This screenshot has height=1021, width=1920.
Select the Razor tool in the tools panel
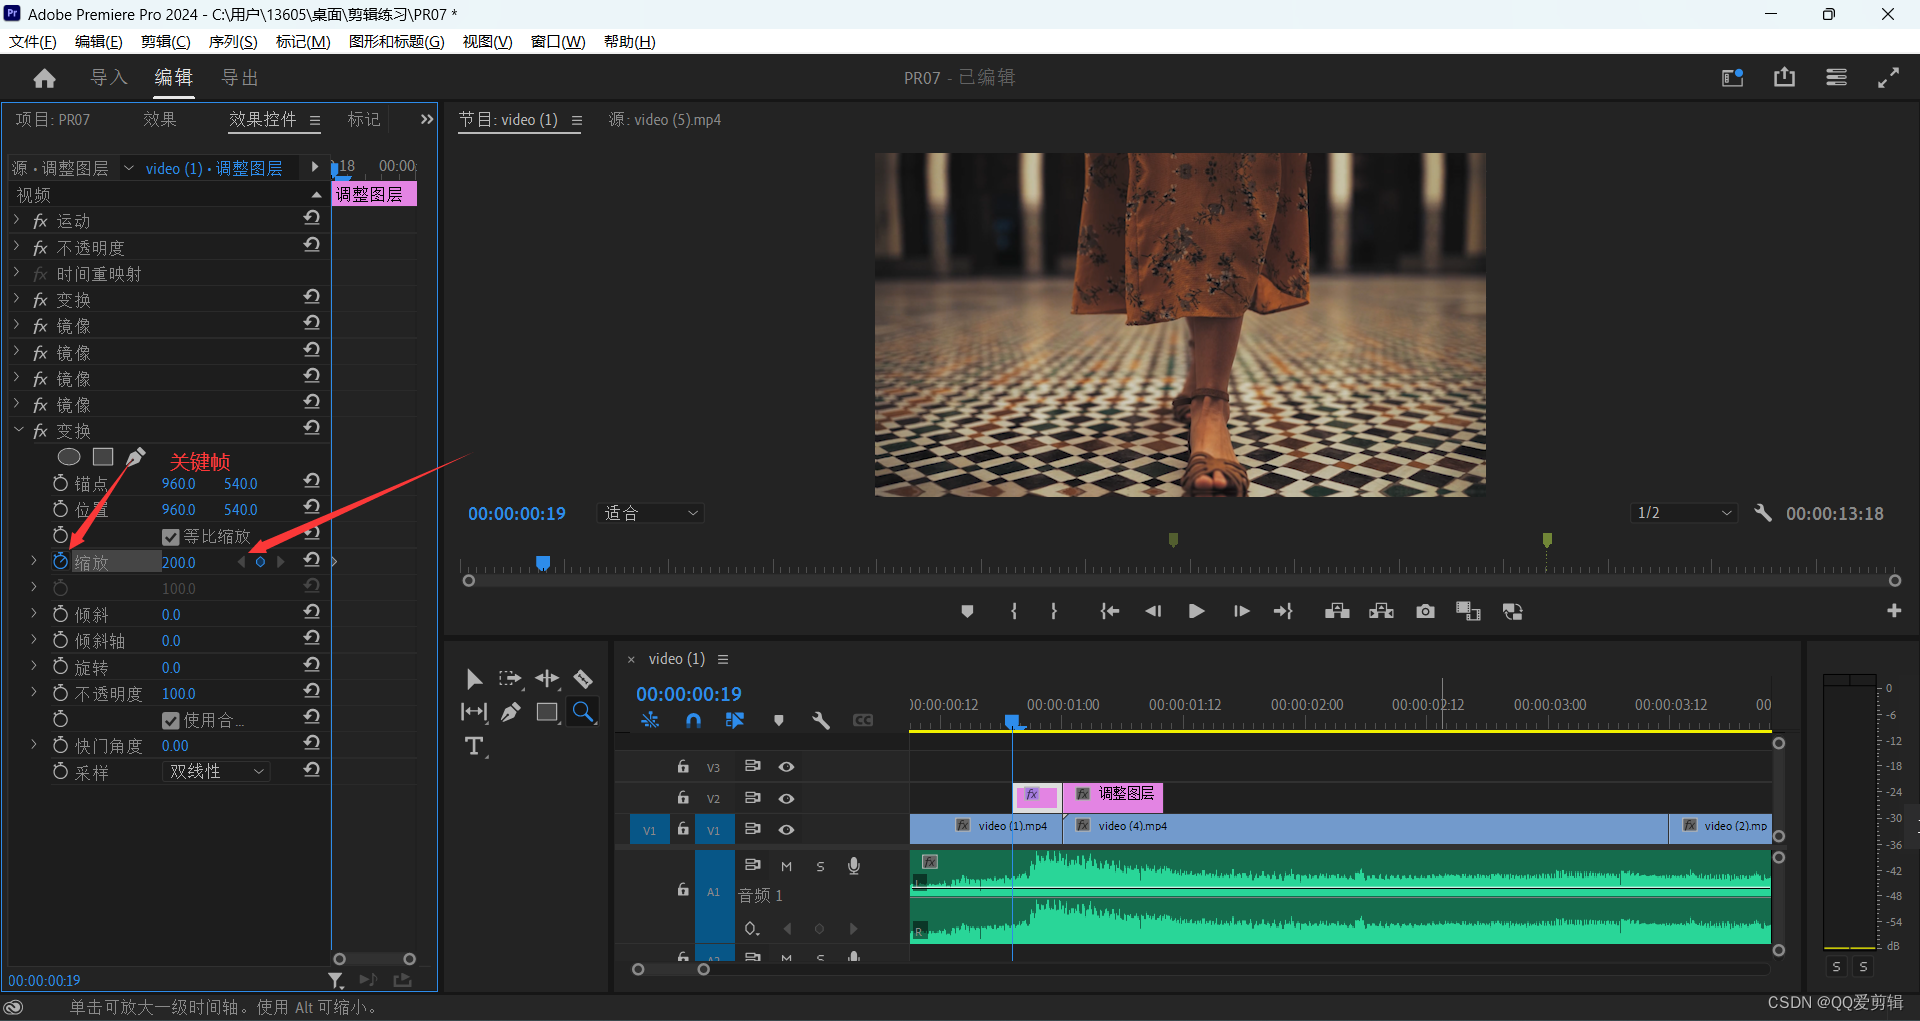(x=583, y=680)
